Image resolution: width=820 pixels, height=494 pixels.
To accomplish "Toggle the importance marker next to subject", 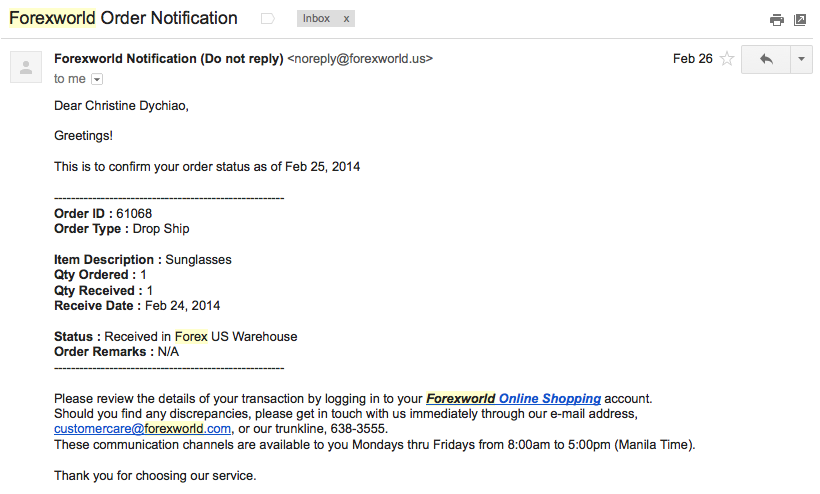I will [268, 19].
